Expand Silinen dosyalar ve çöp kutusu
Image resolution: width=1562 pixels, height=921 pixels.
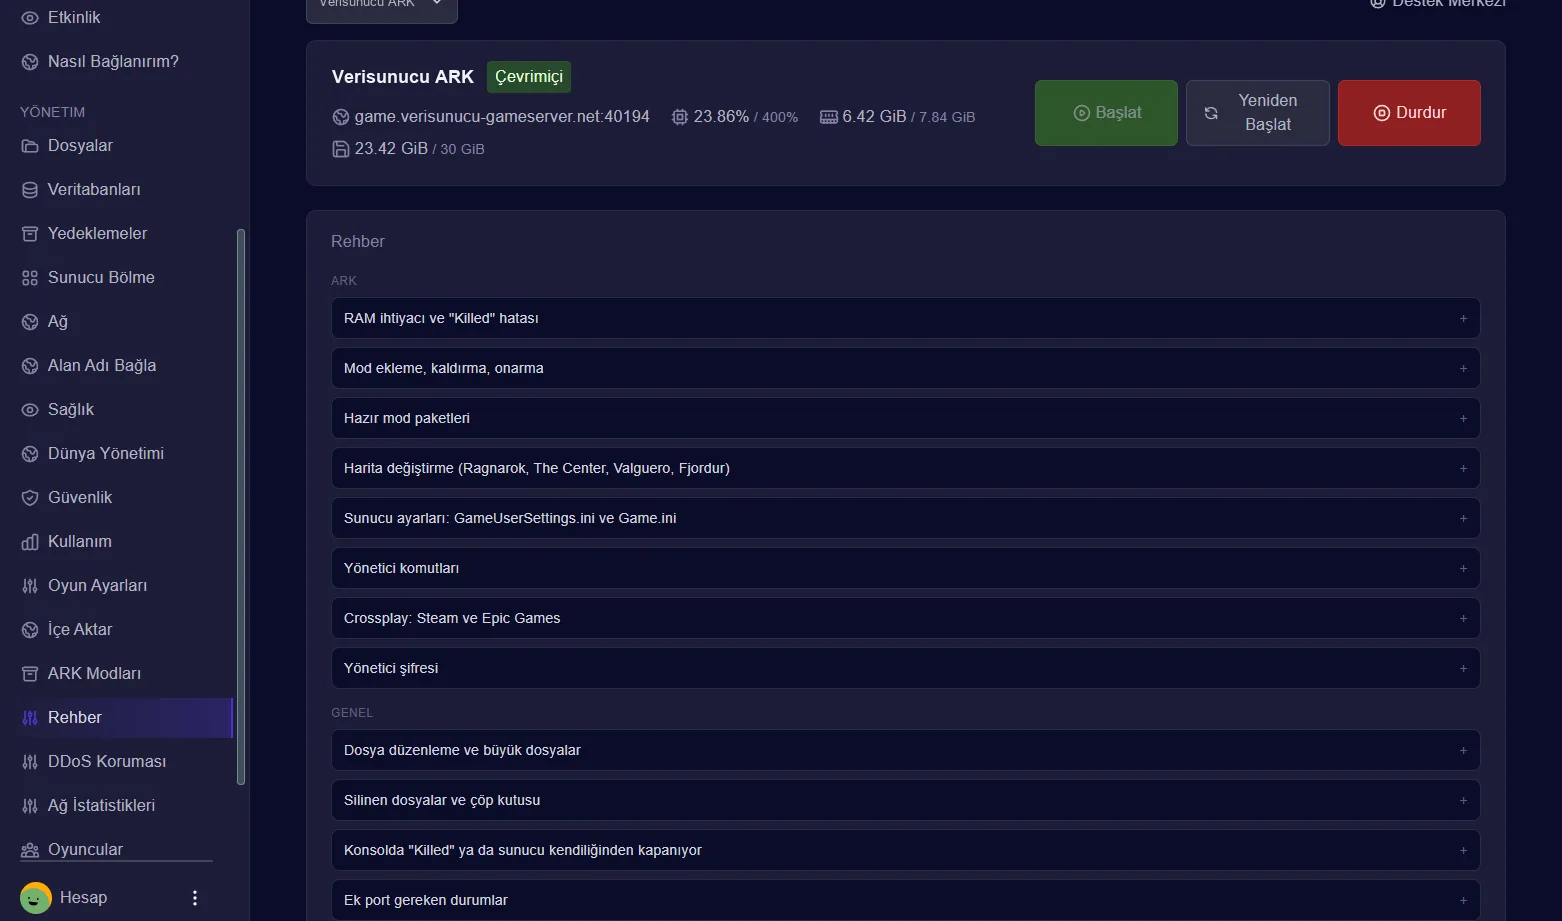tap(906, 800)
